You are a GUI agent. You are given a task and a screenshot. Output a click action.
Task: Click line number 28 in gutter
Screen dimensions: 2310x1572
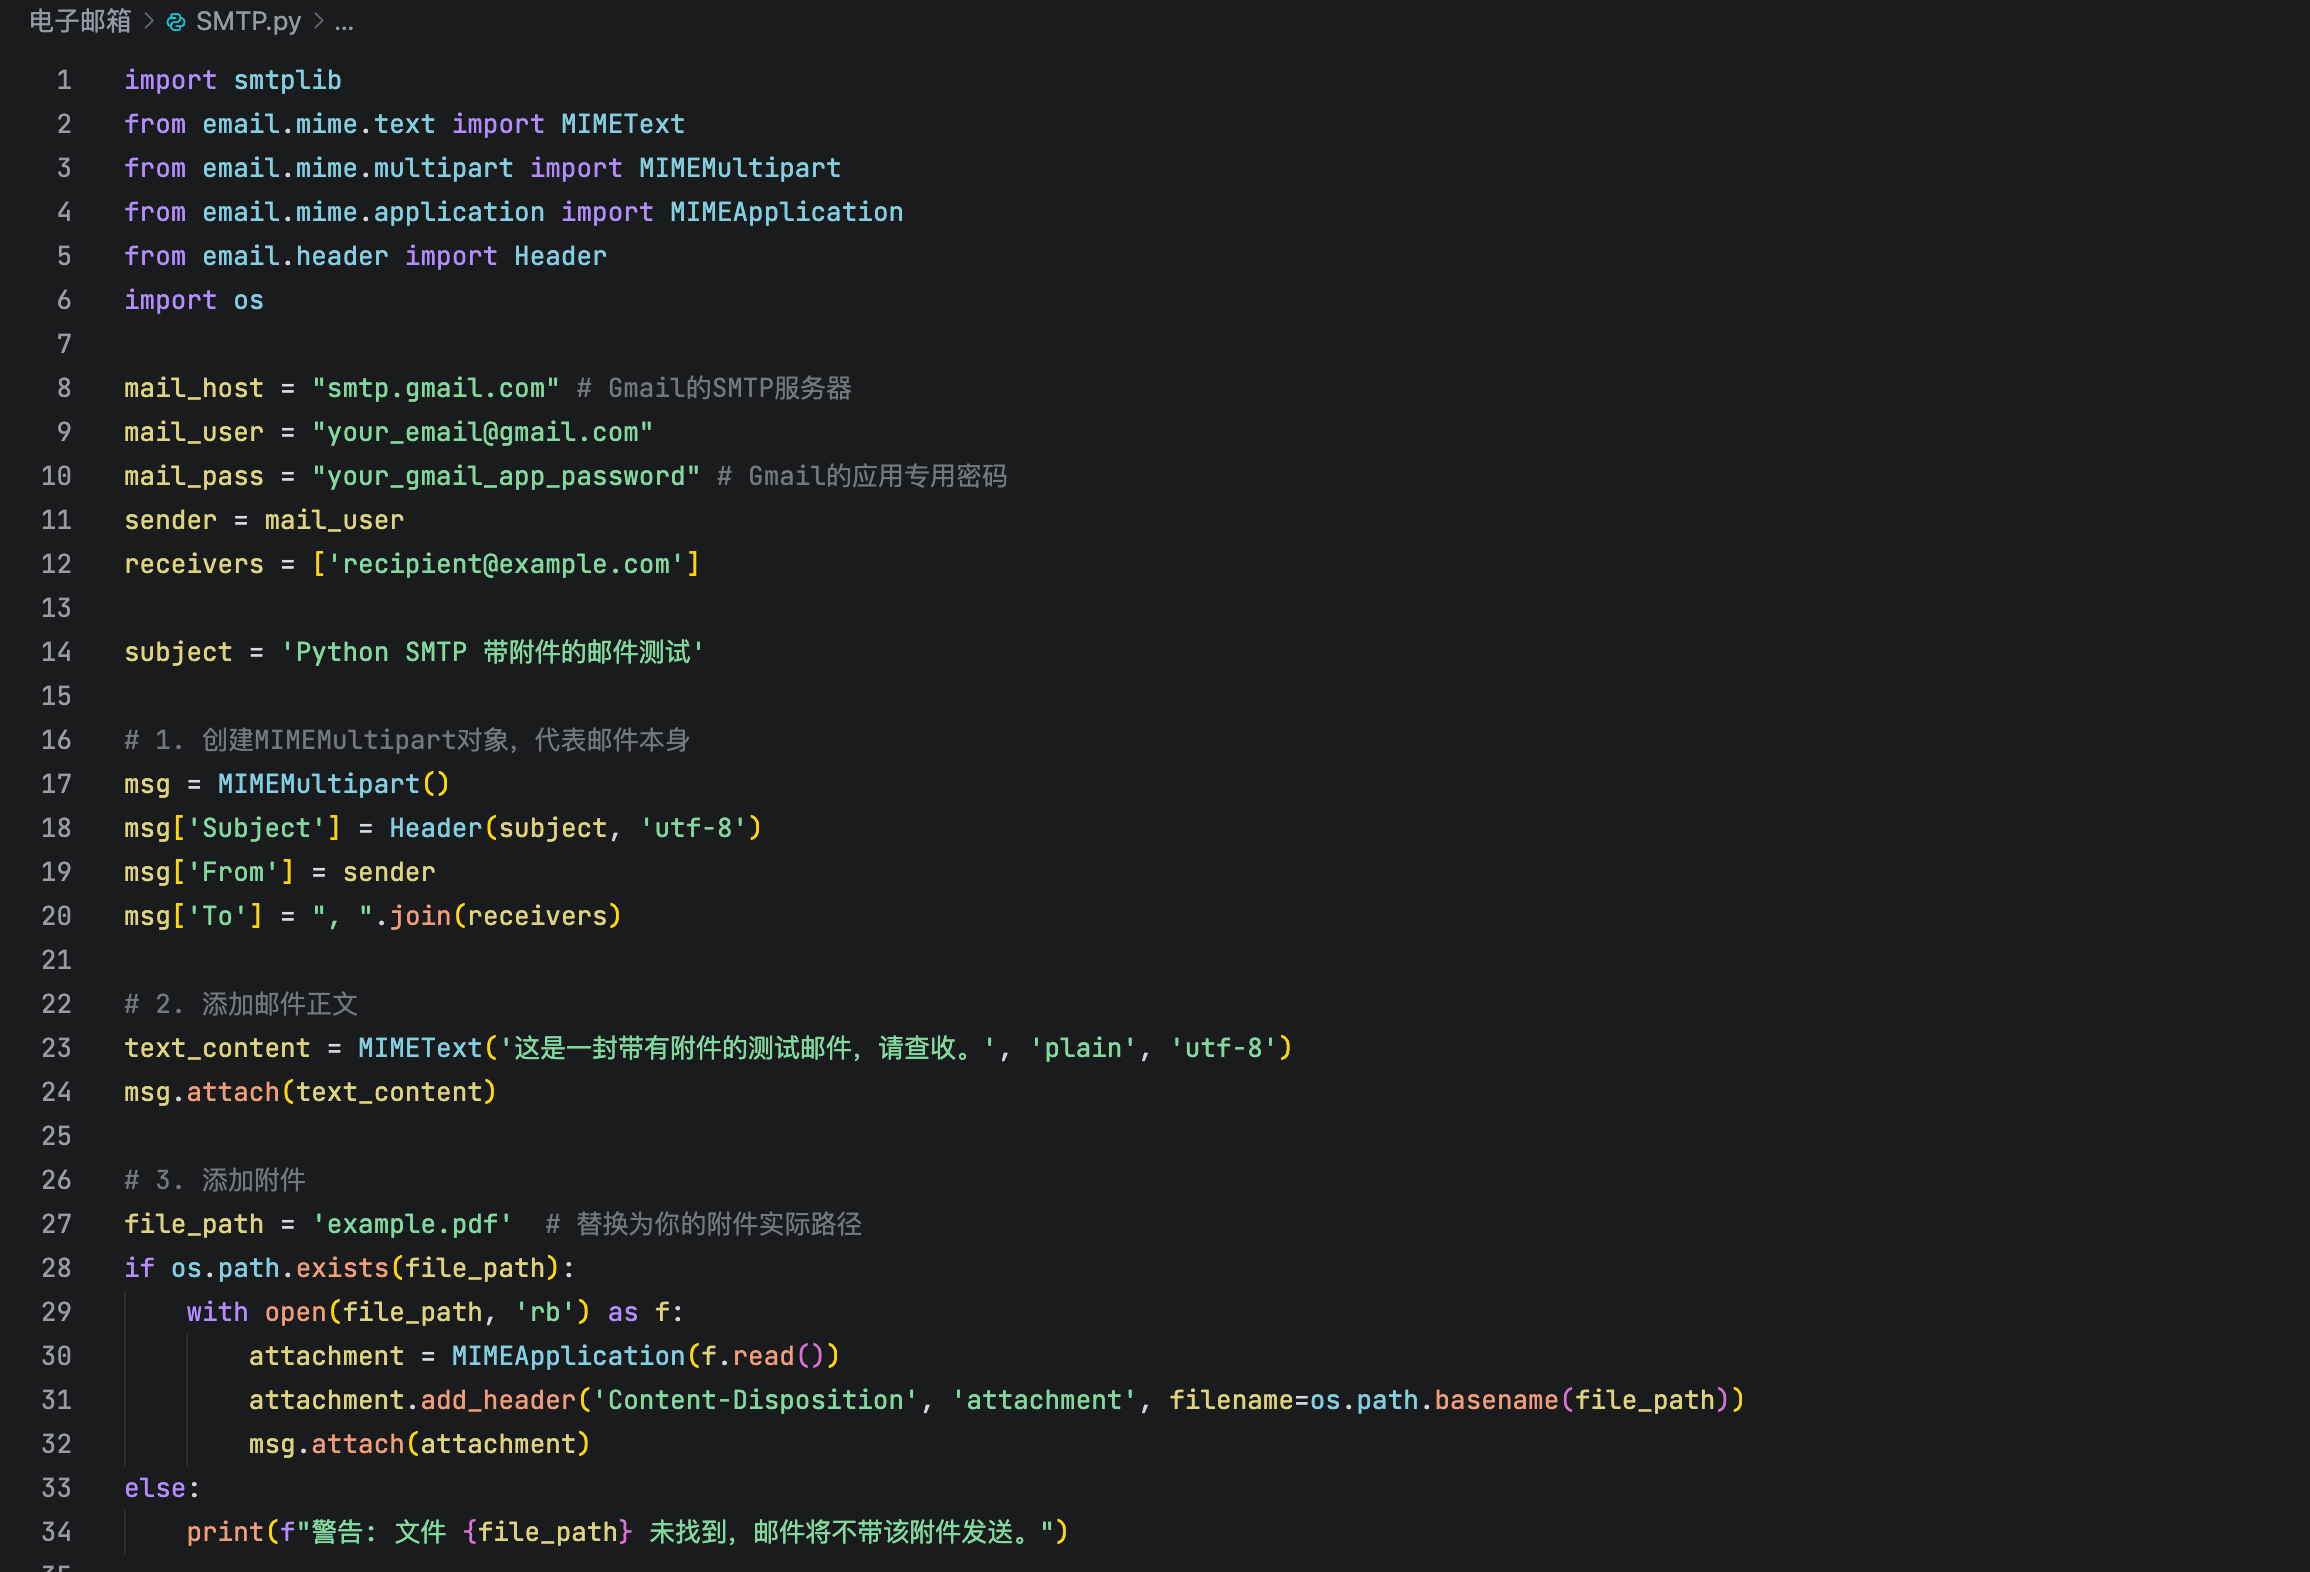pos(57,1268)
